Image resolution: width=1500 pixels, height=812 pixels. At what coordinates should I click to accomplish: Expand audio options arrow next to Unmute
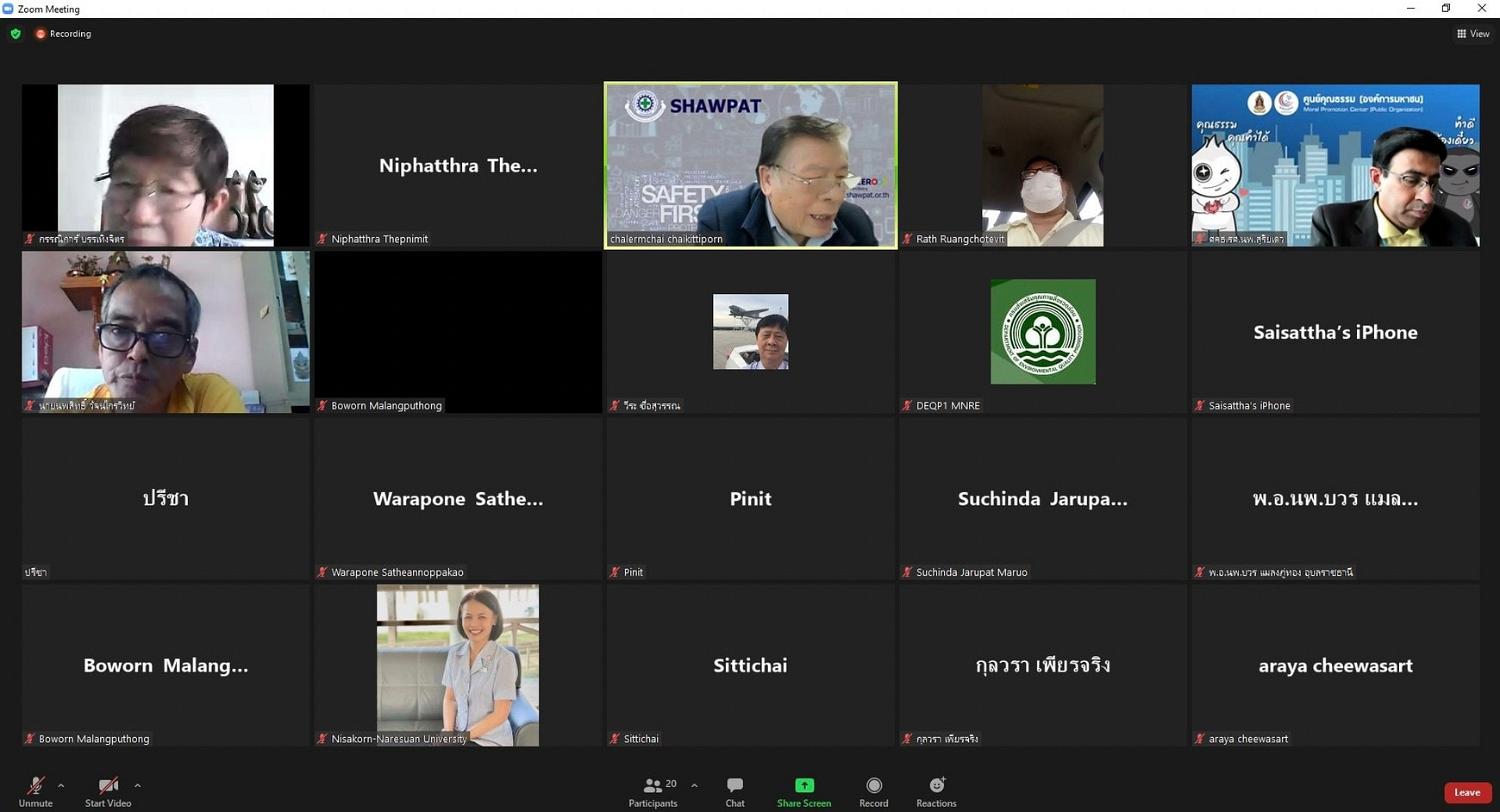(61, 785)
